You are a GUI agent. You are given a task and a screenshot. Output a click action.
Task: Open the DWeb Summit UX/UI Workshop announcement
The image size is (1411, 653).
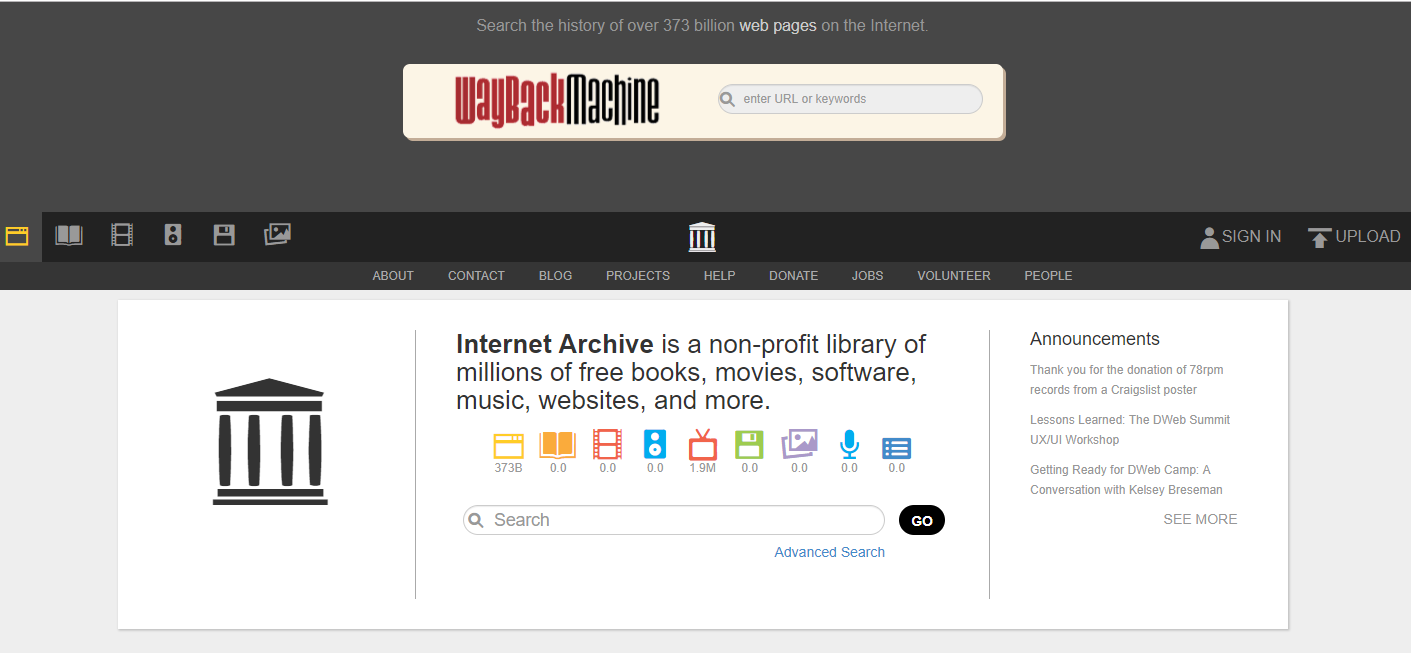point(1130,430)
